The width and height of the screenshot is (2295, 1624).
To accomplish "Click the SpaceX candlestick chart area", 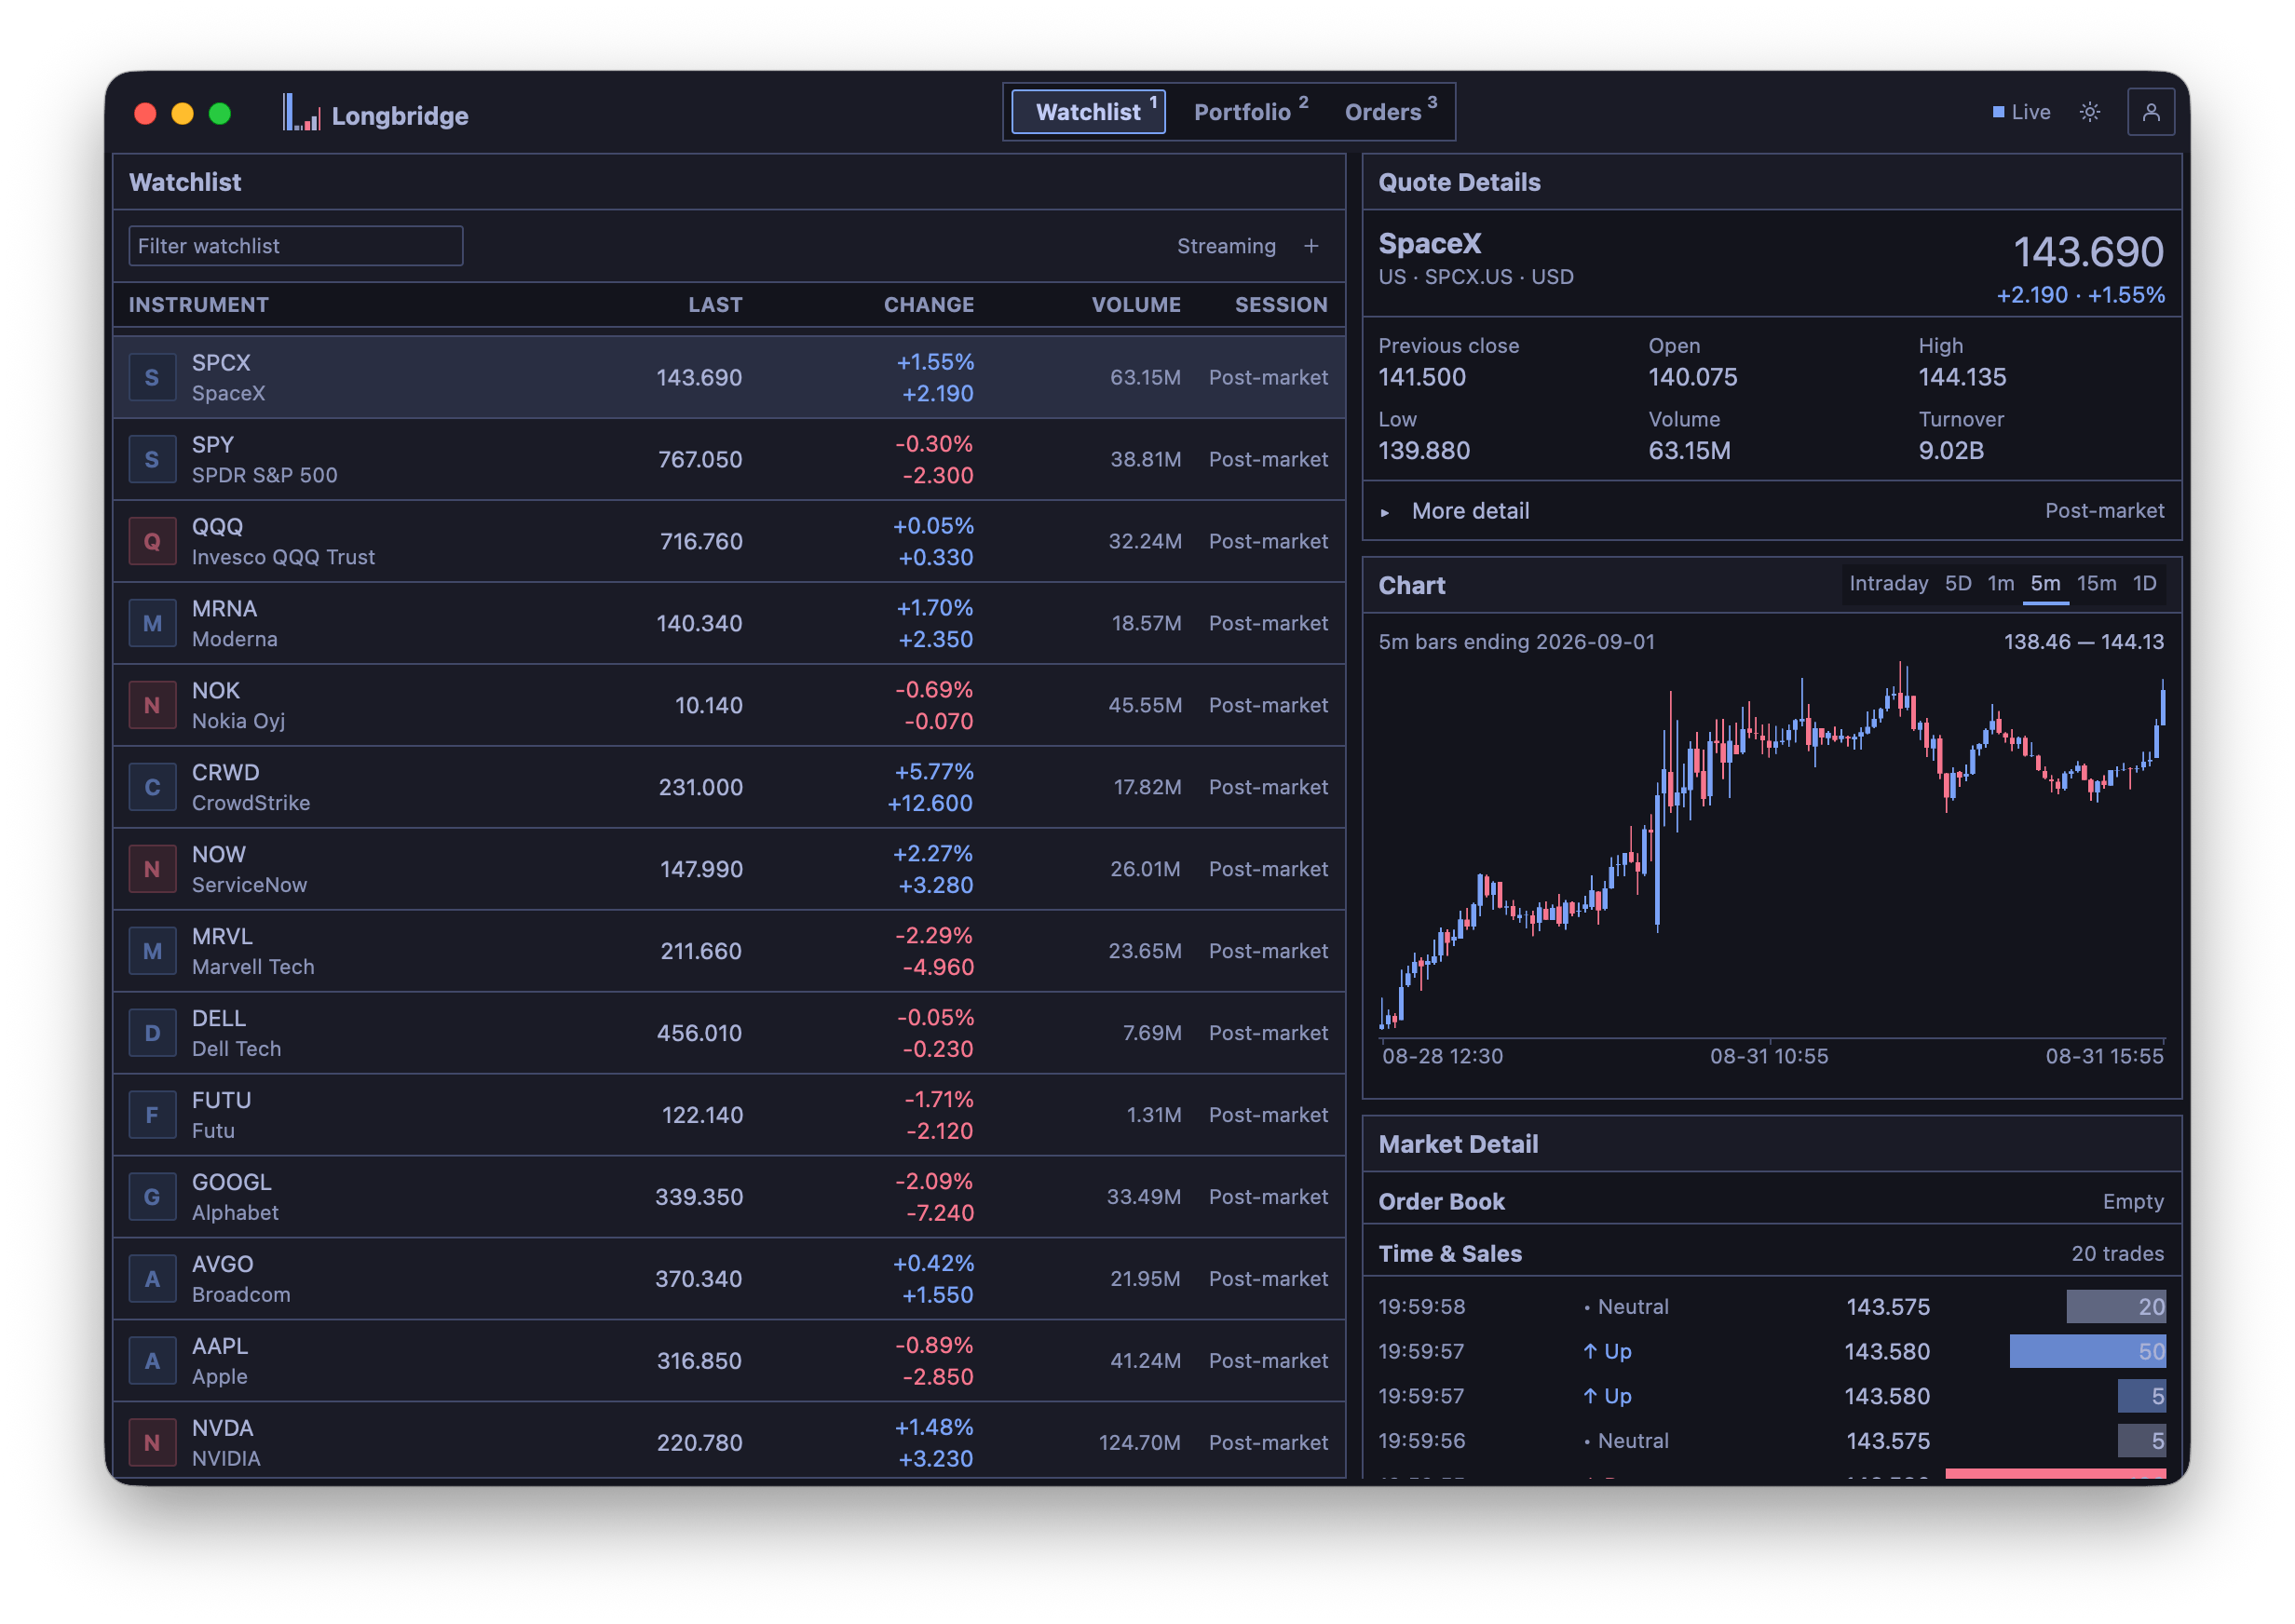I will (1770, 846).
